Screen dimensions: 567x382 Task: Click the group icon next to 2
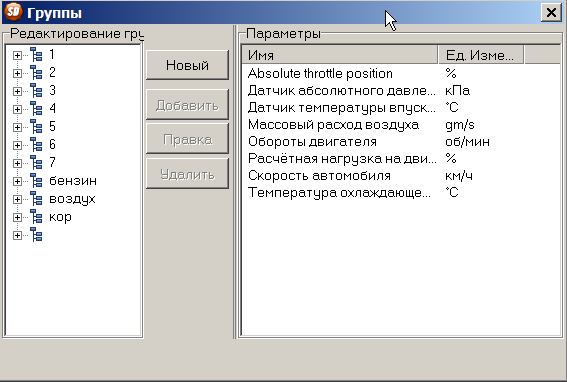(36, 72)
